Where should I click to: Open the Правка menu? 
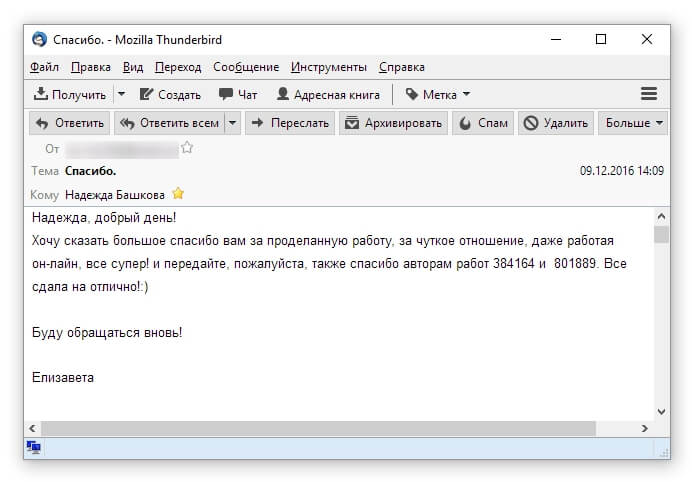[90, 67]
